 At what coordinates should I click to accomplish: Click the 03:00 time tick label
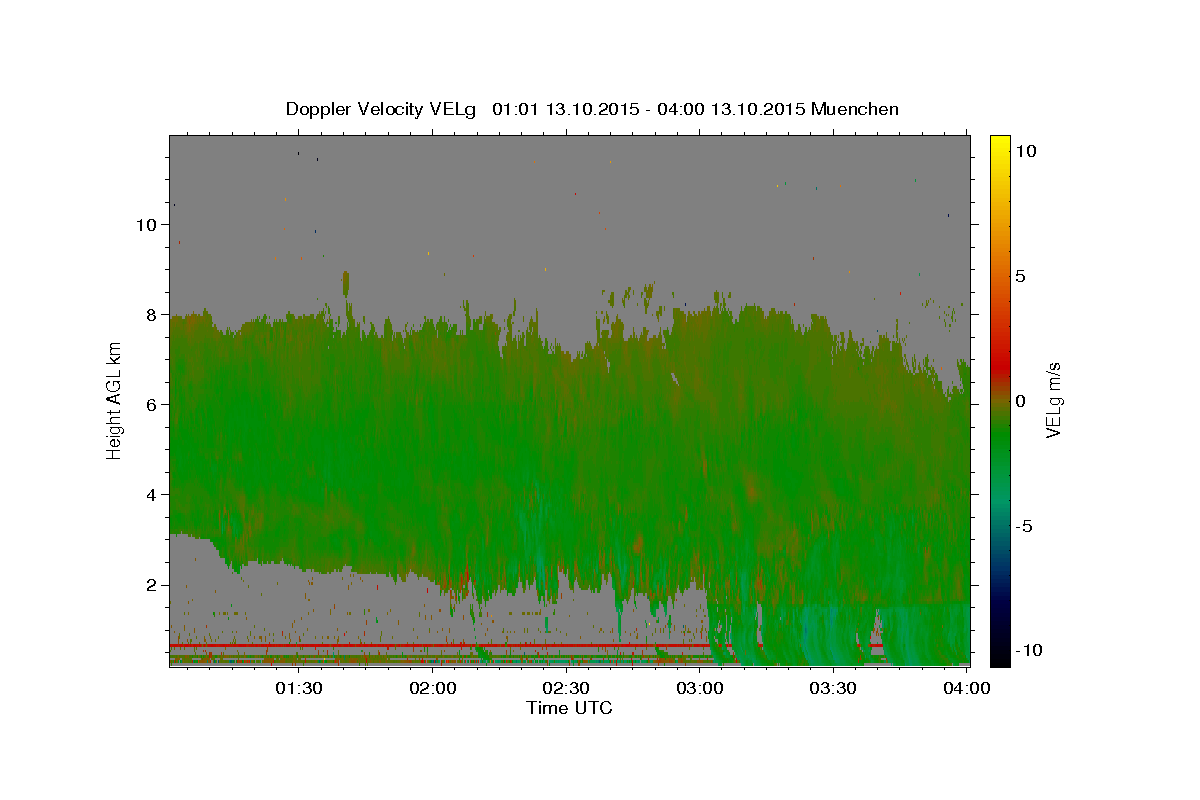(700, 688)
